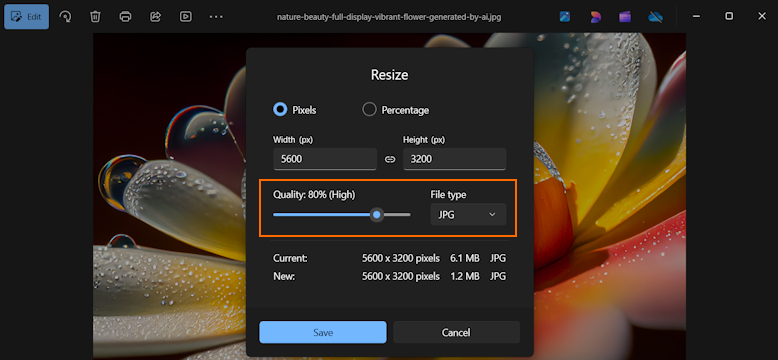The width and height of the screenshot is (778, 360).
Task: Toggle the aspect ratio link icon
Action: point(390,159)
